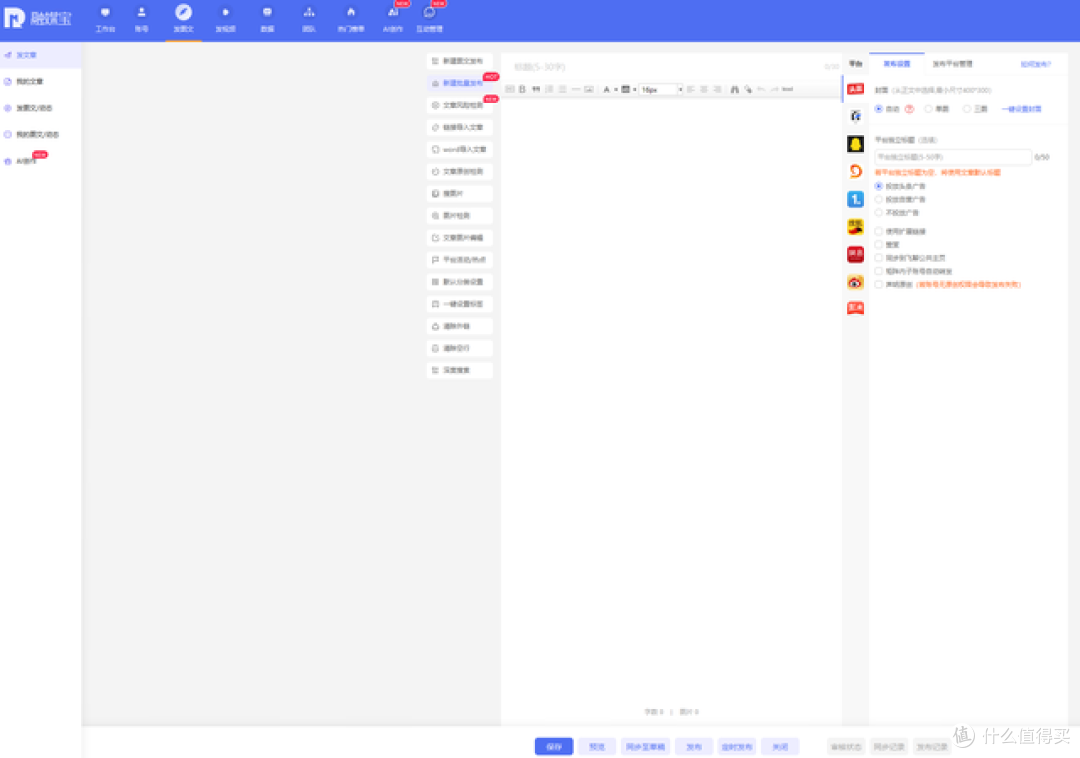Screen dimensions: 1080x758
Task: Click the 预览 preview button
Action: tap(596, 746)
